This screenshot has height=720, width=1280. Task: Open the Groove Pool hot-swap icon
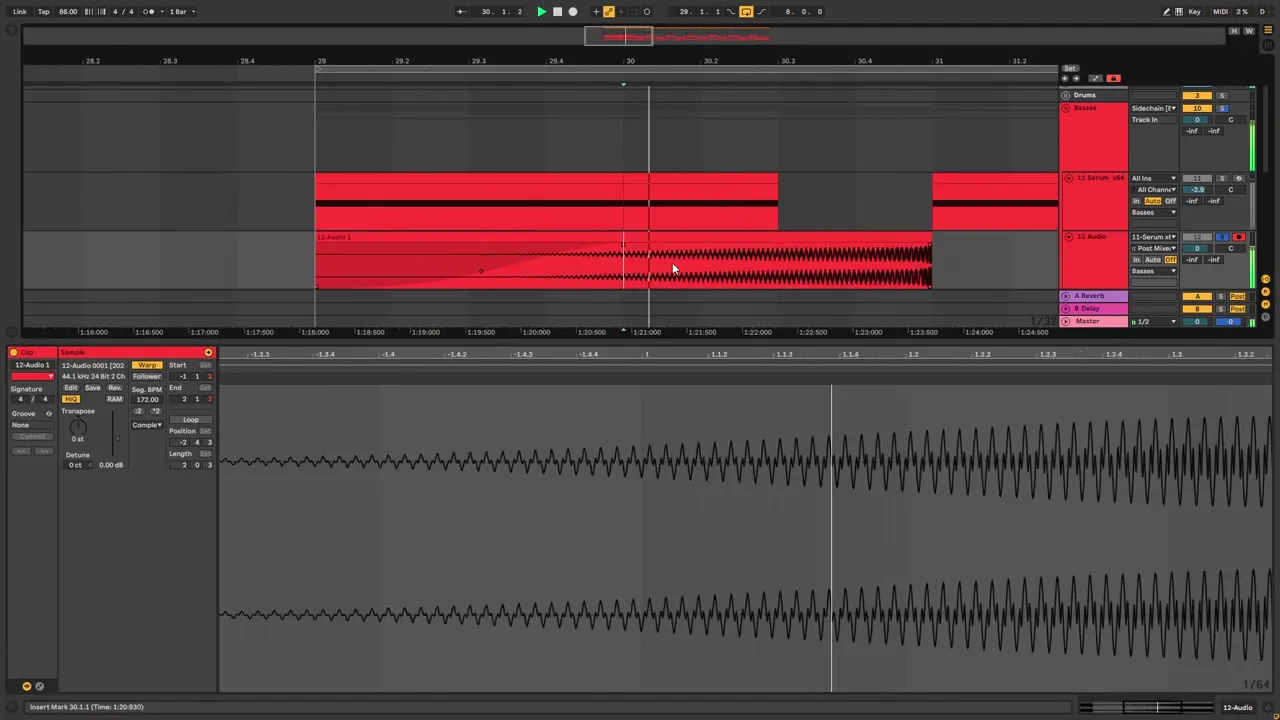click(48, 413)
